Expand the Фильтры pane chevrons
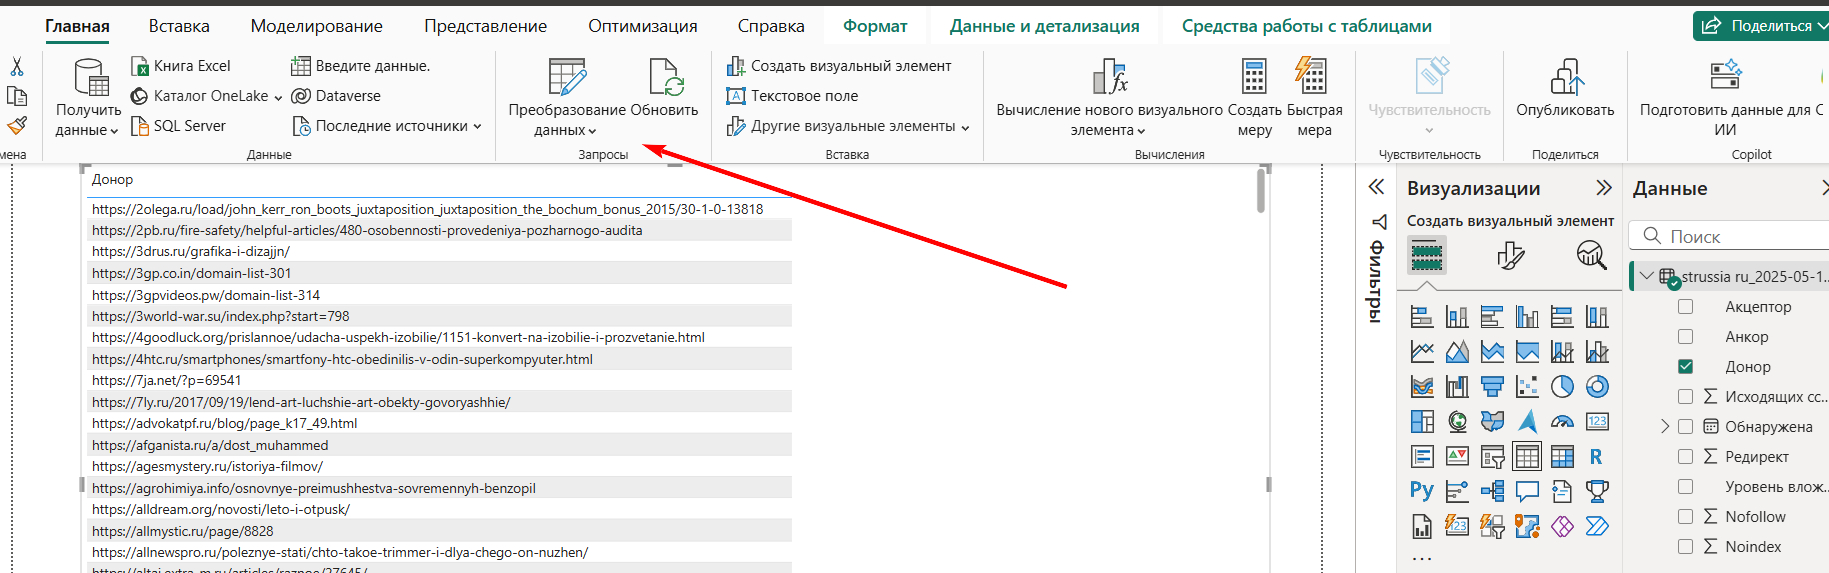The height and width of the screenshot is (573, 1829). (1376, 187)
